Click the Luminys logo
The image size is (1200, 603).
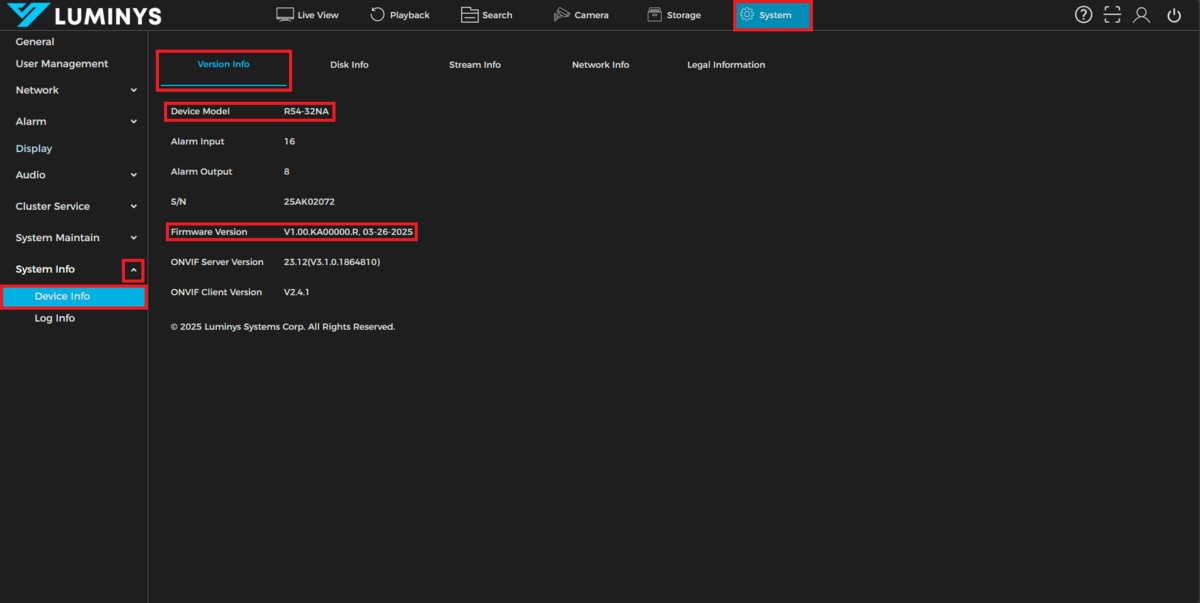(x=84, y=15)
